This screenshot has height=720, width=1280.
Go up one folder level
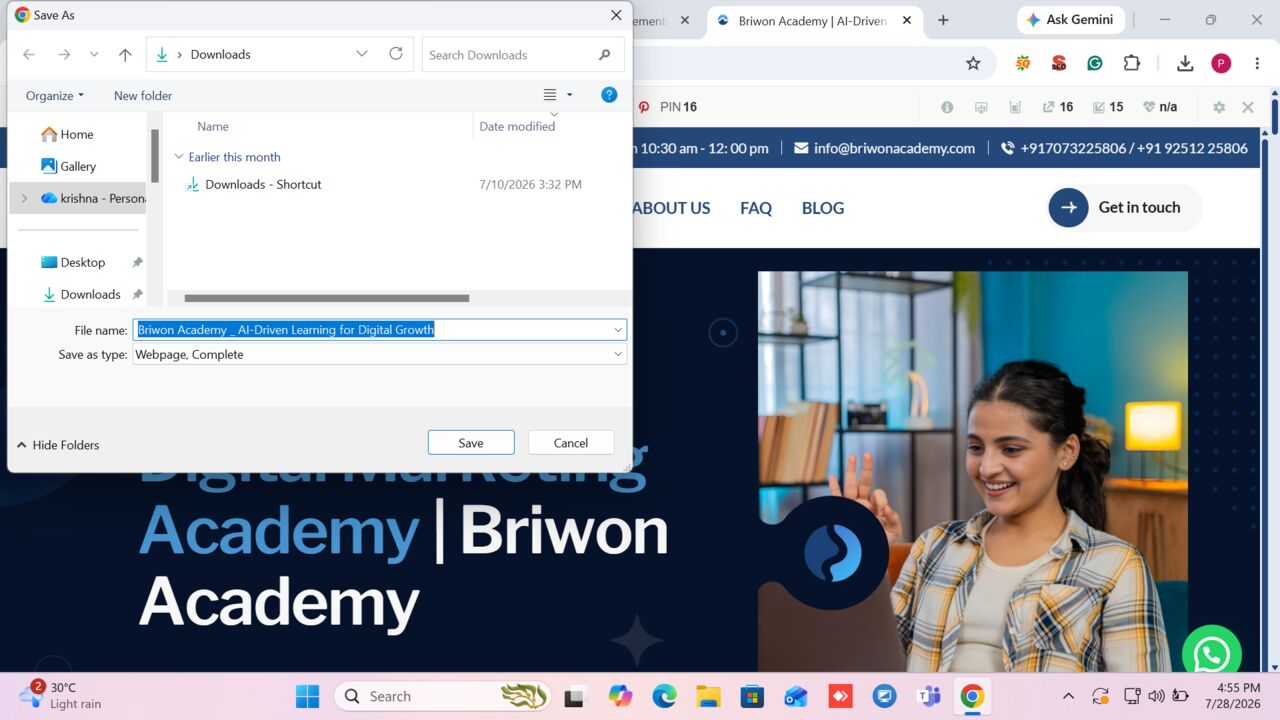[x=125, y=55]
